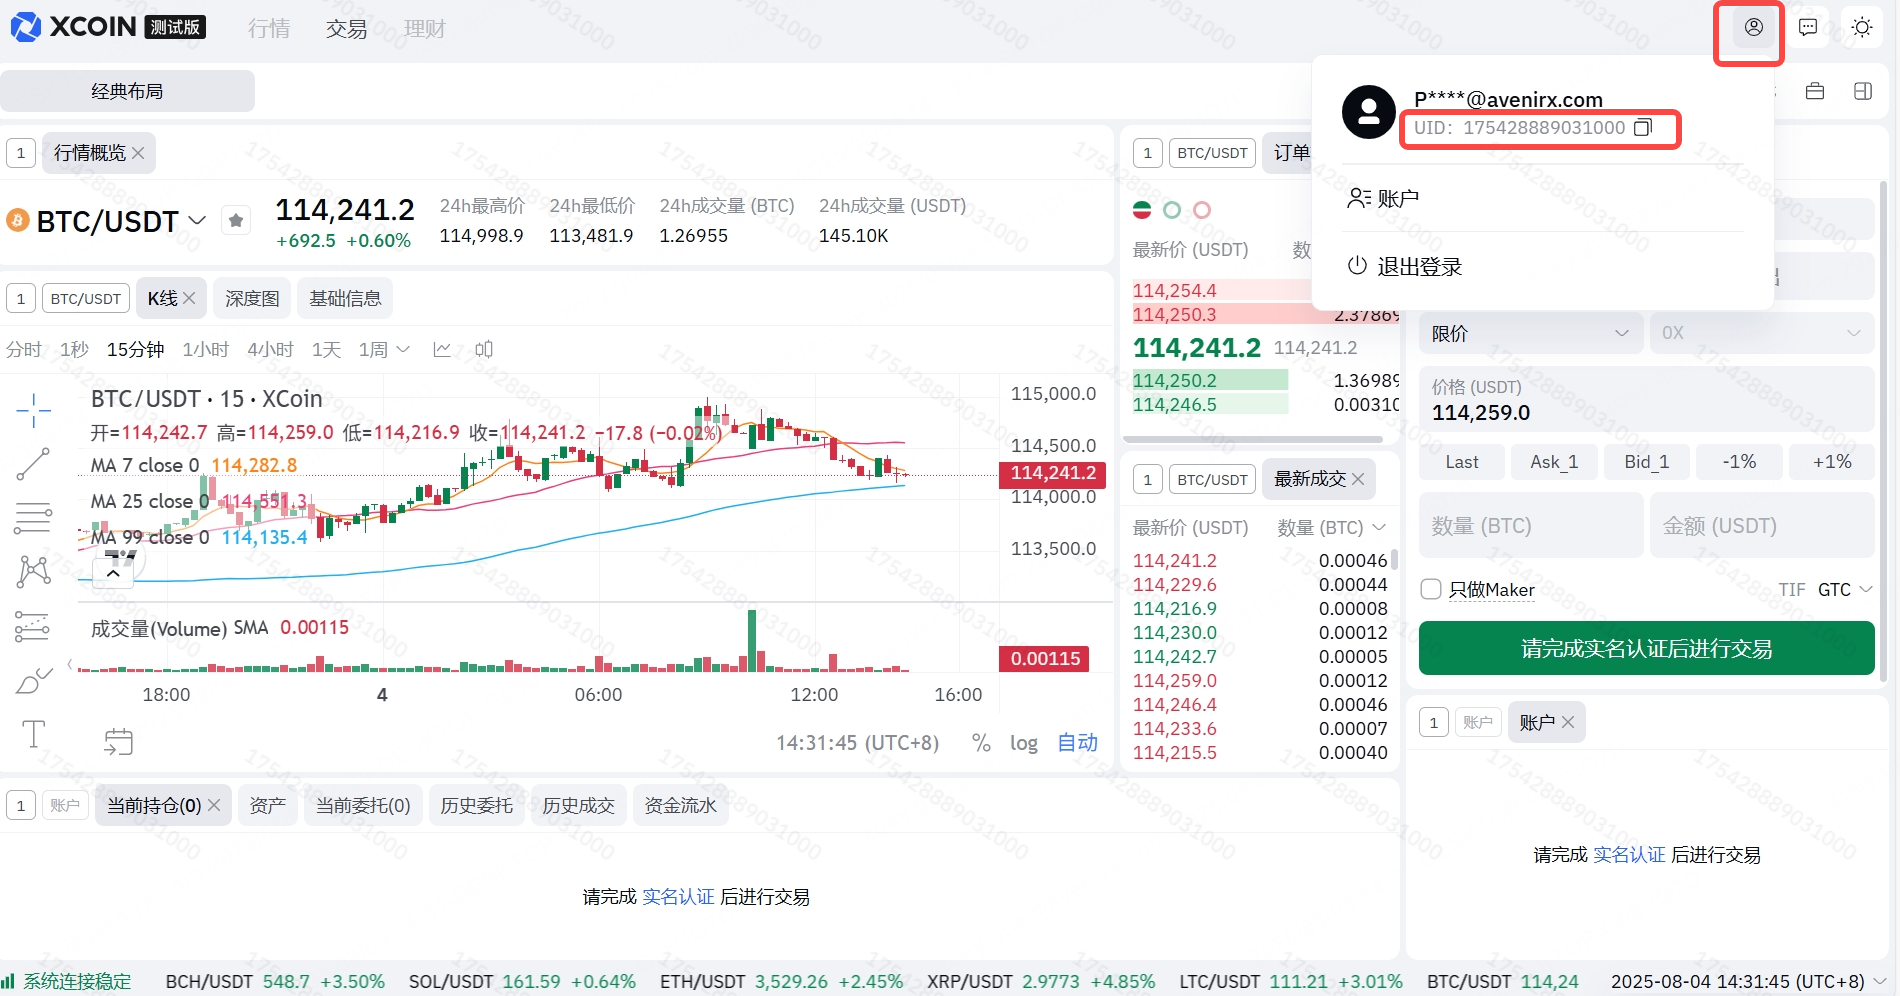Toggle the light/dark theme sun icon
Screen dimensions: 1900x996
pyautogui.click(x=1861, y=28)
